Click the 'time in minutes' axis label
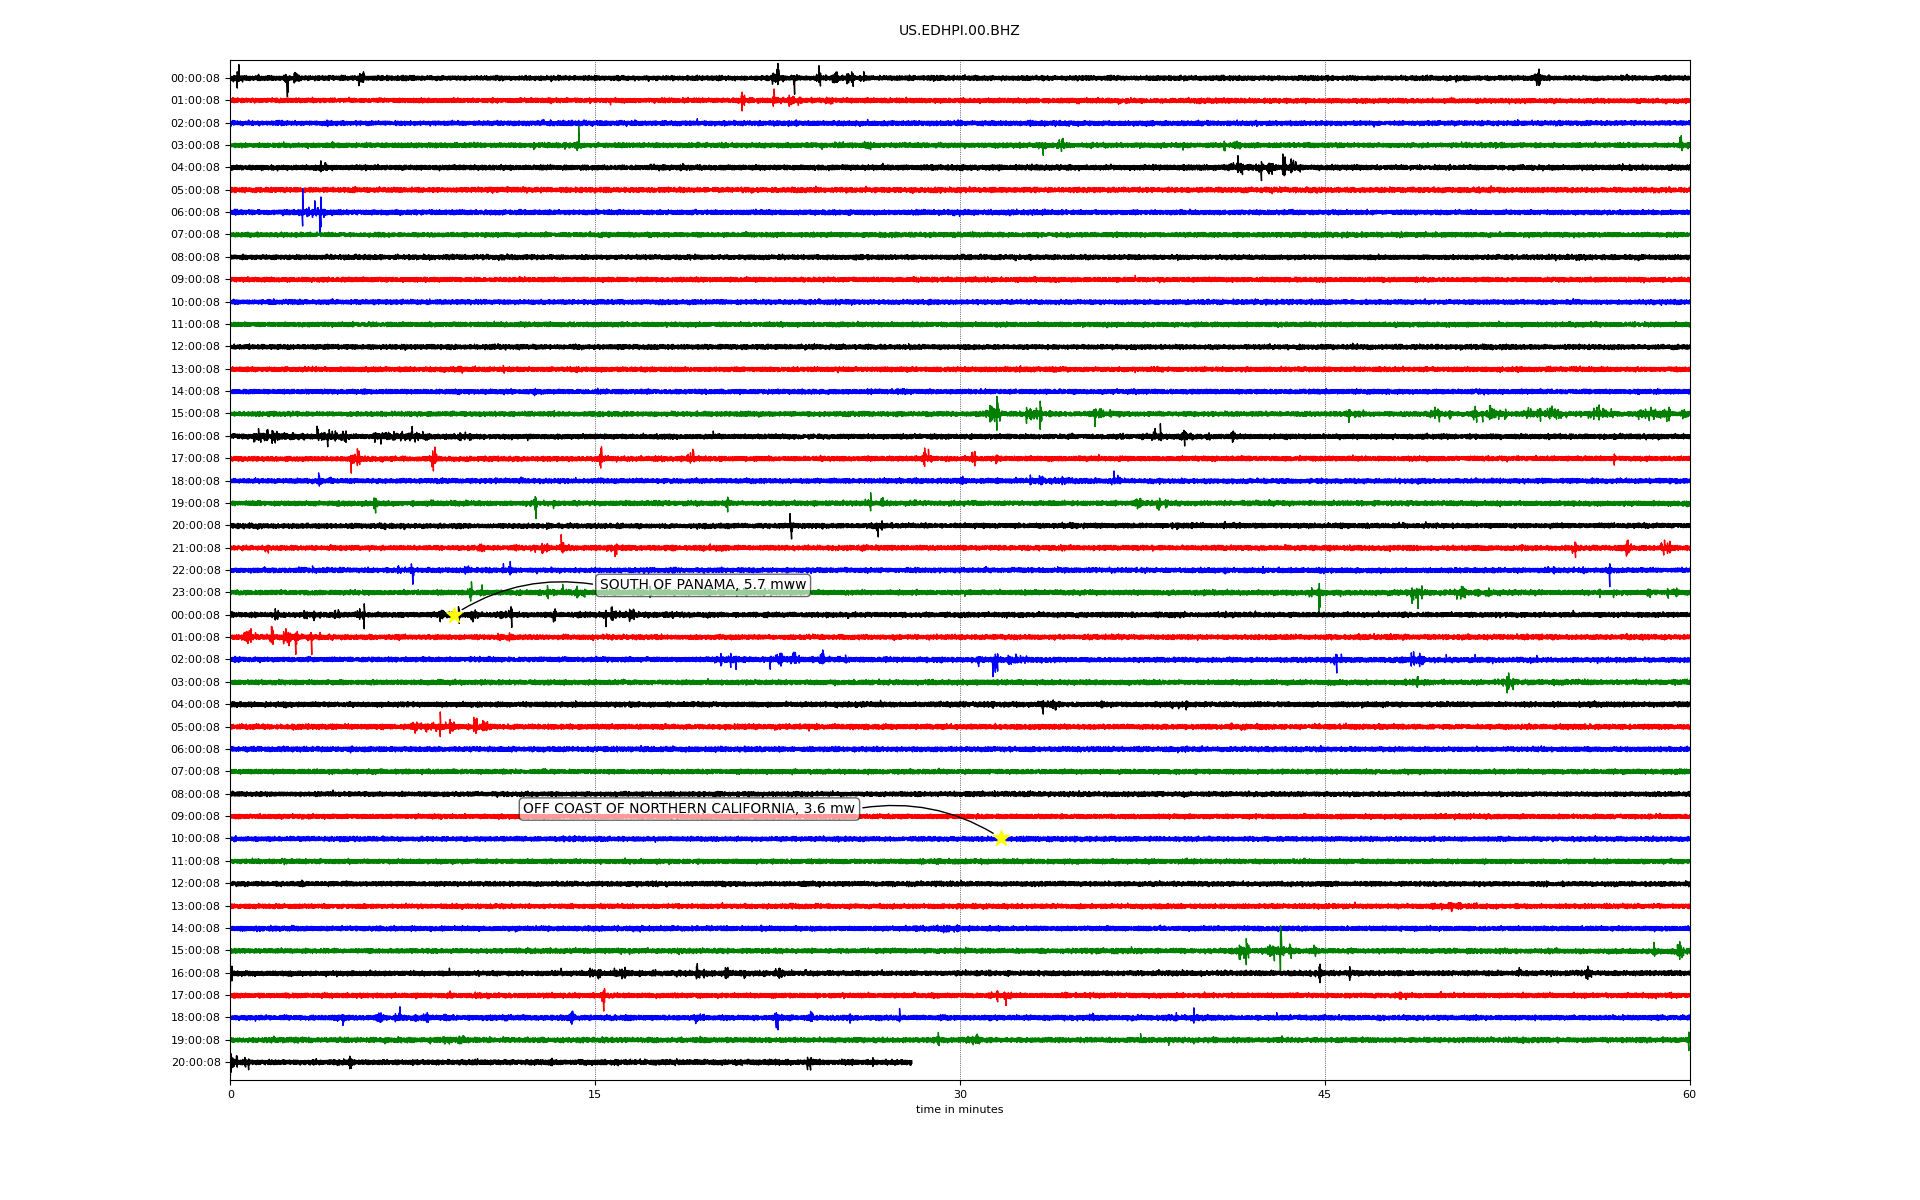1920x1200 pixels. point(959,1110)
